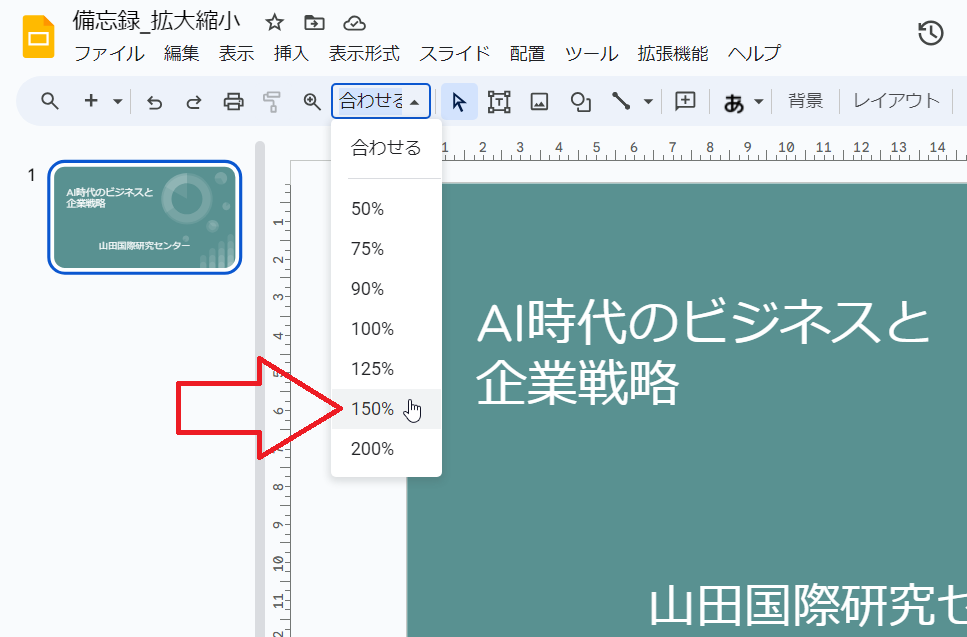
Task: Click the zoom magnifier tool icon
Action: (312, 102)
